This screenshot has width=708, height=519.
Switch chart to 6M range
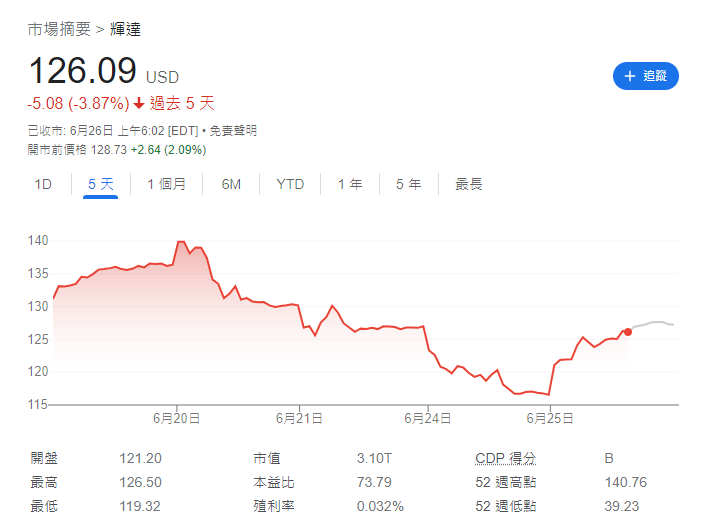231,184
